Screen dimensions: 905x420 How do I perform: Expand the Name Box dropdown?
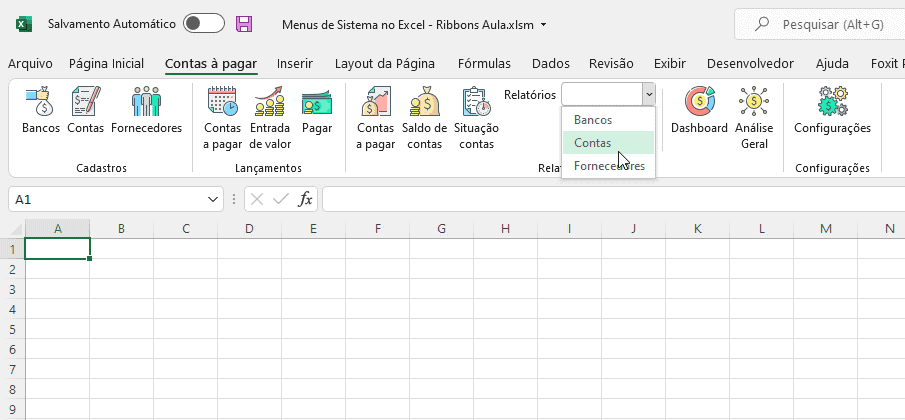tap(212, 200)
